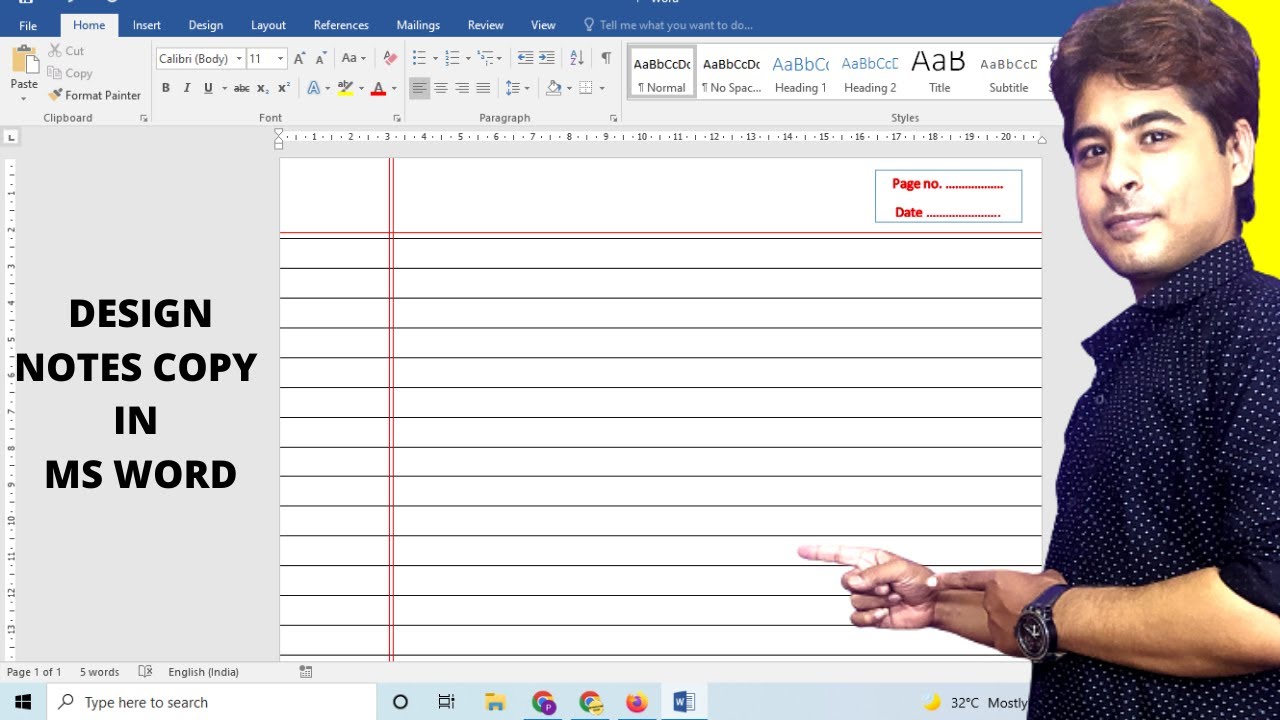Viewport: 1280px width, 720px height.
Task: Toggle Bold formatting
Action: (x=166, y=88)
